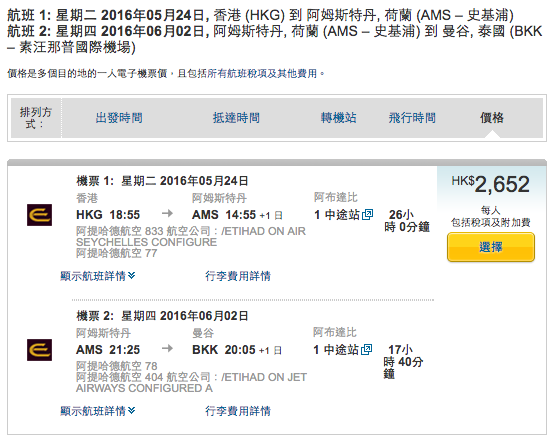Viewport: 554px width, 441px height.
Task: Open stopover popup icon for ticket 1
Action: coord(367,214)
